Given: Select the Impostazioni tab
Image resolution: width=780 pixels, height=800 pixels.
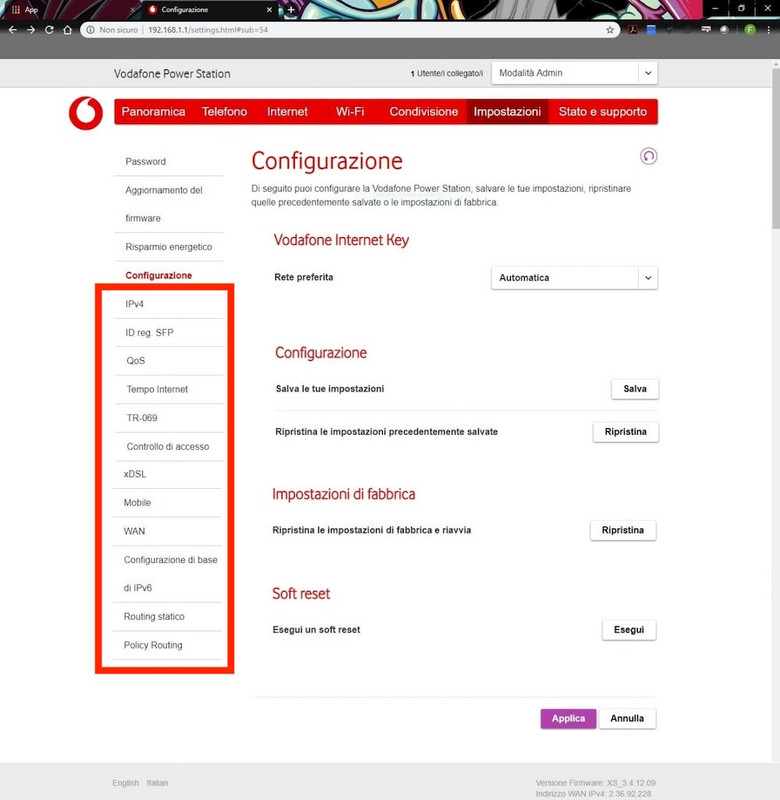Looking at the screenshot, I should [507, 112].
